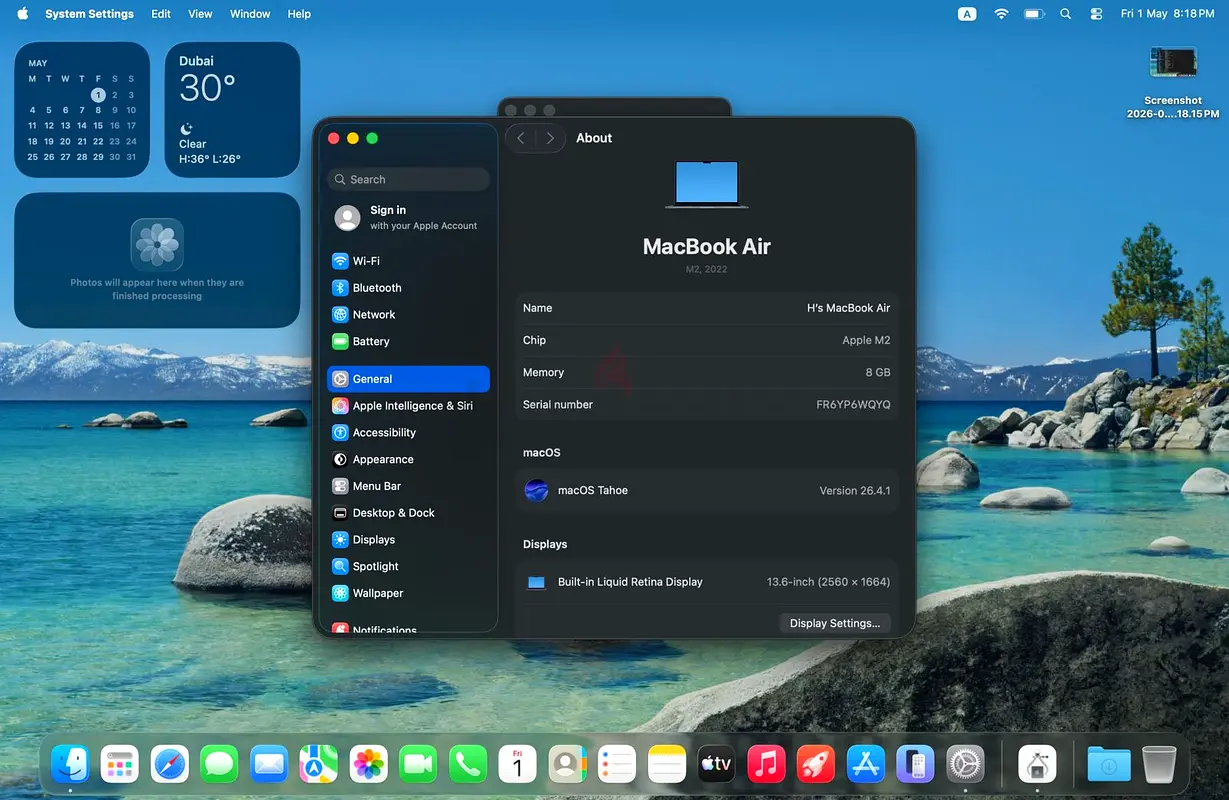Click the input source indicator in menu bar
Viewport: 1229px width, 800px height.
[967, 14]
